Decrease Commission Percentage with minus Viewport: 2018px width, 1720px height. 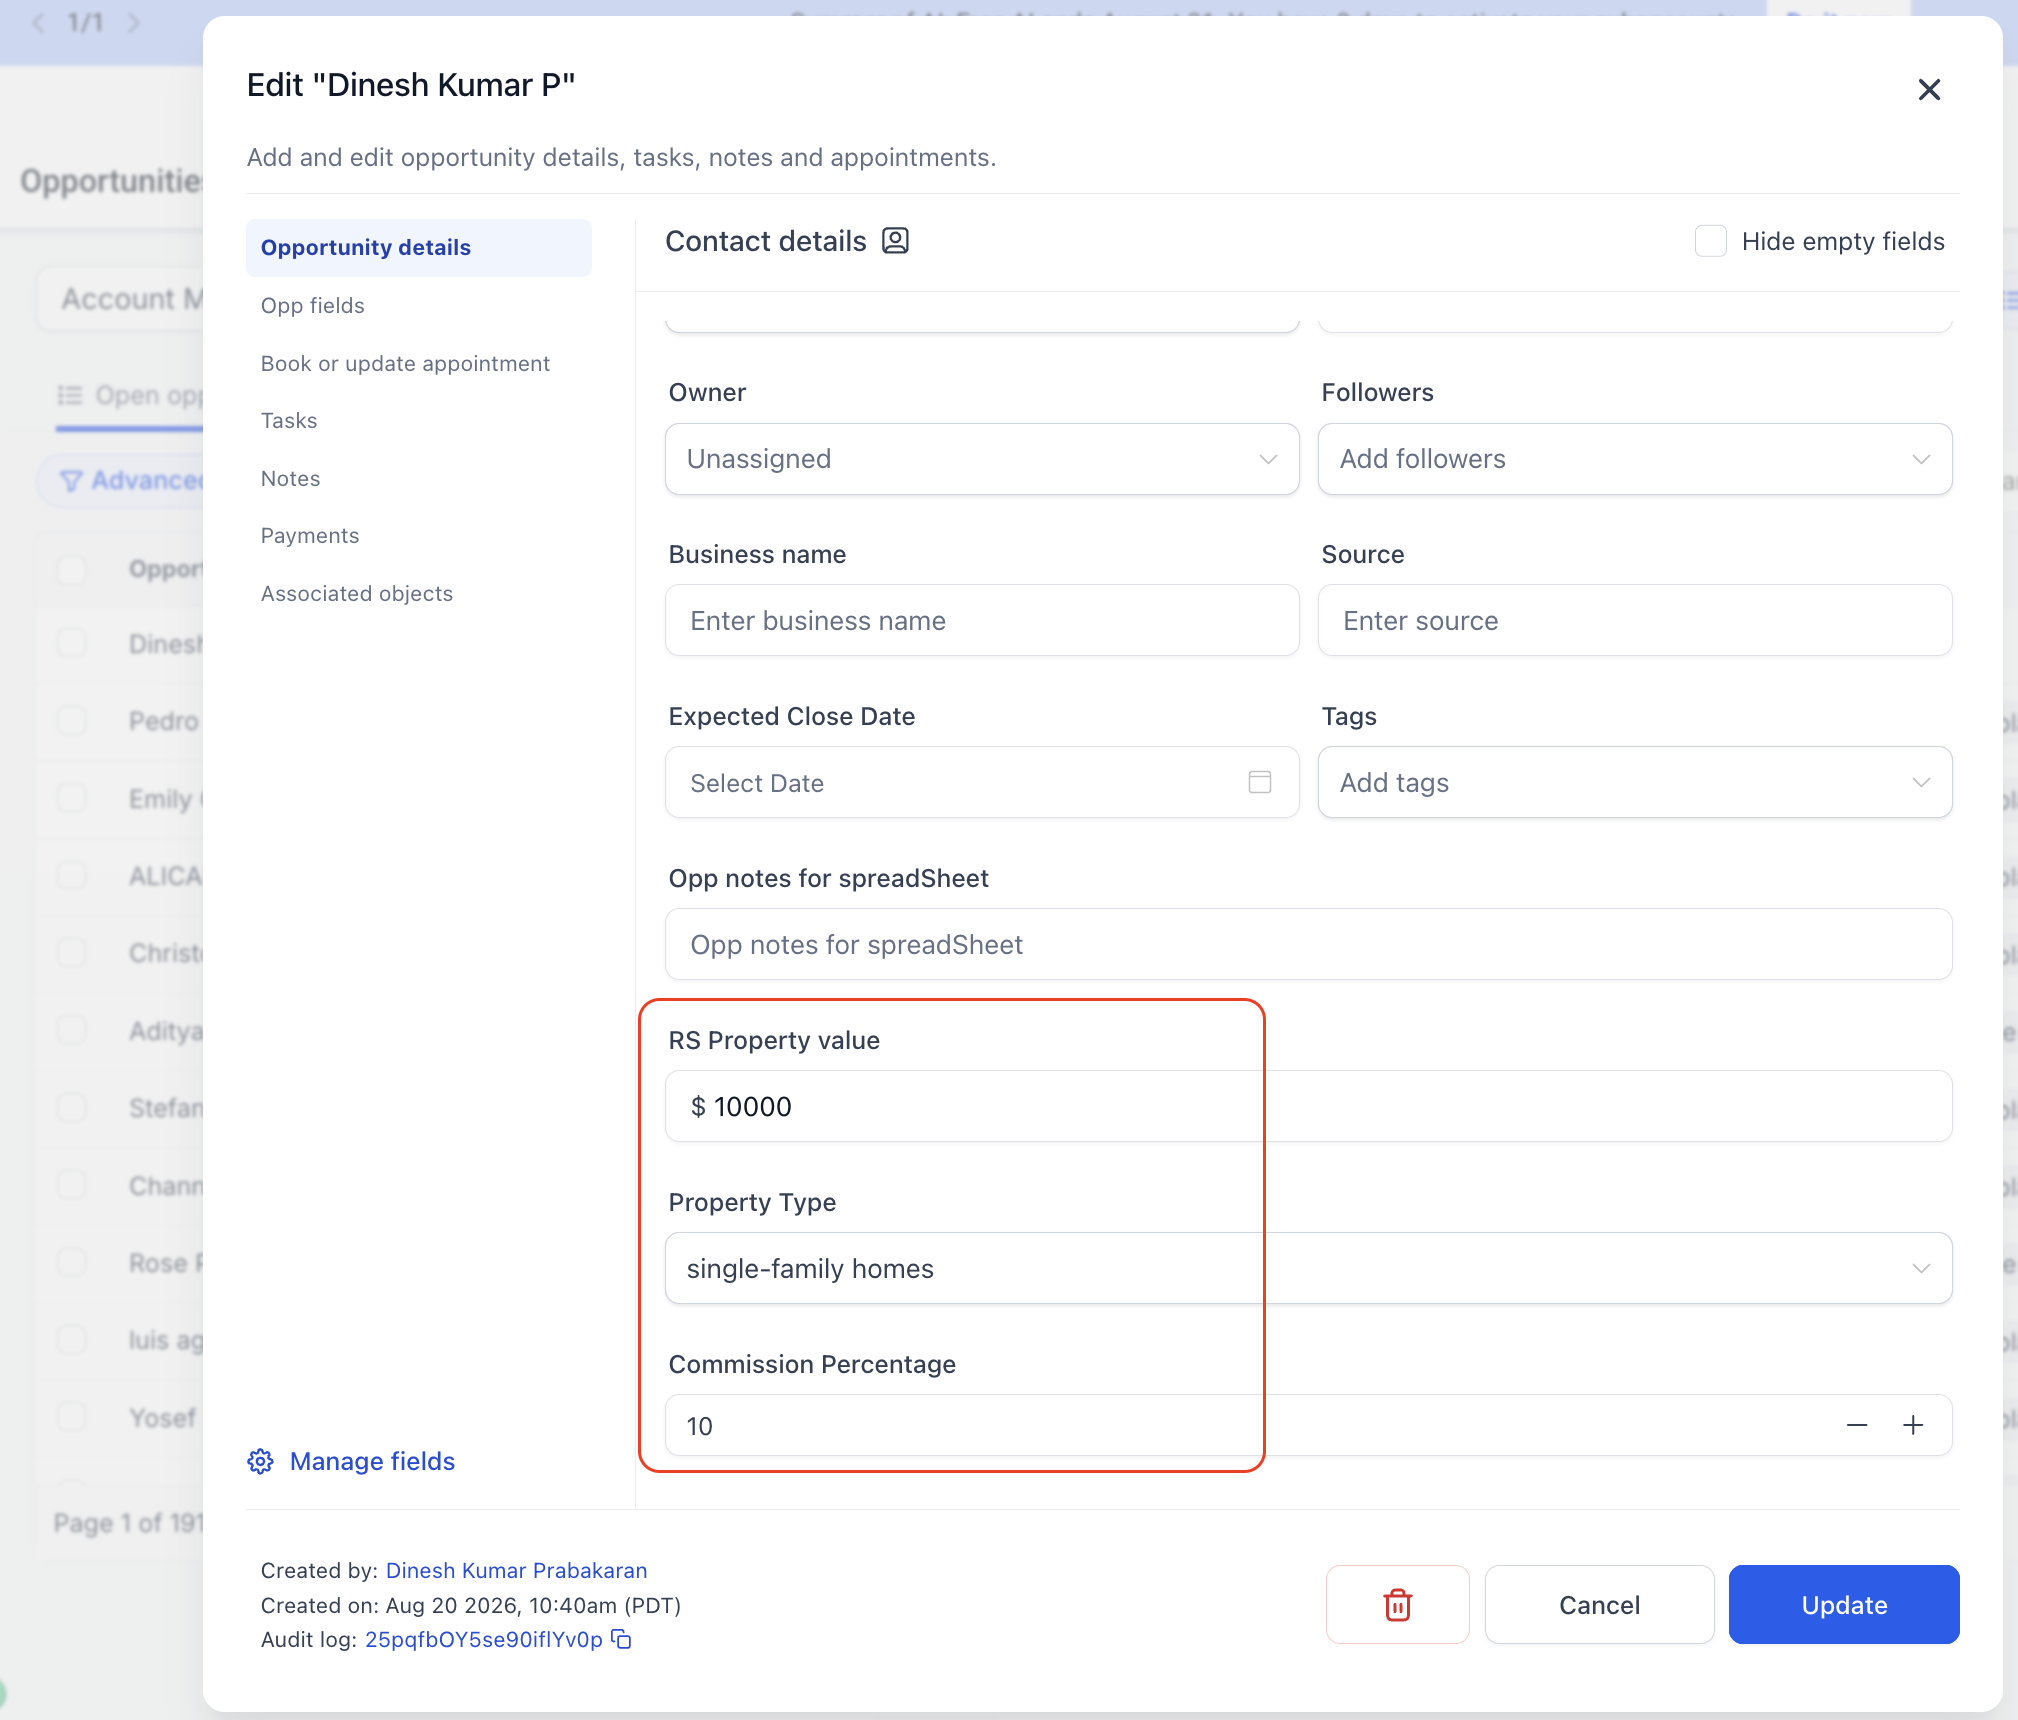(1857, 1425)
